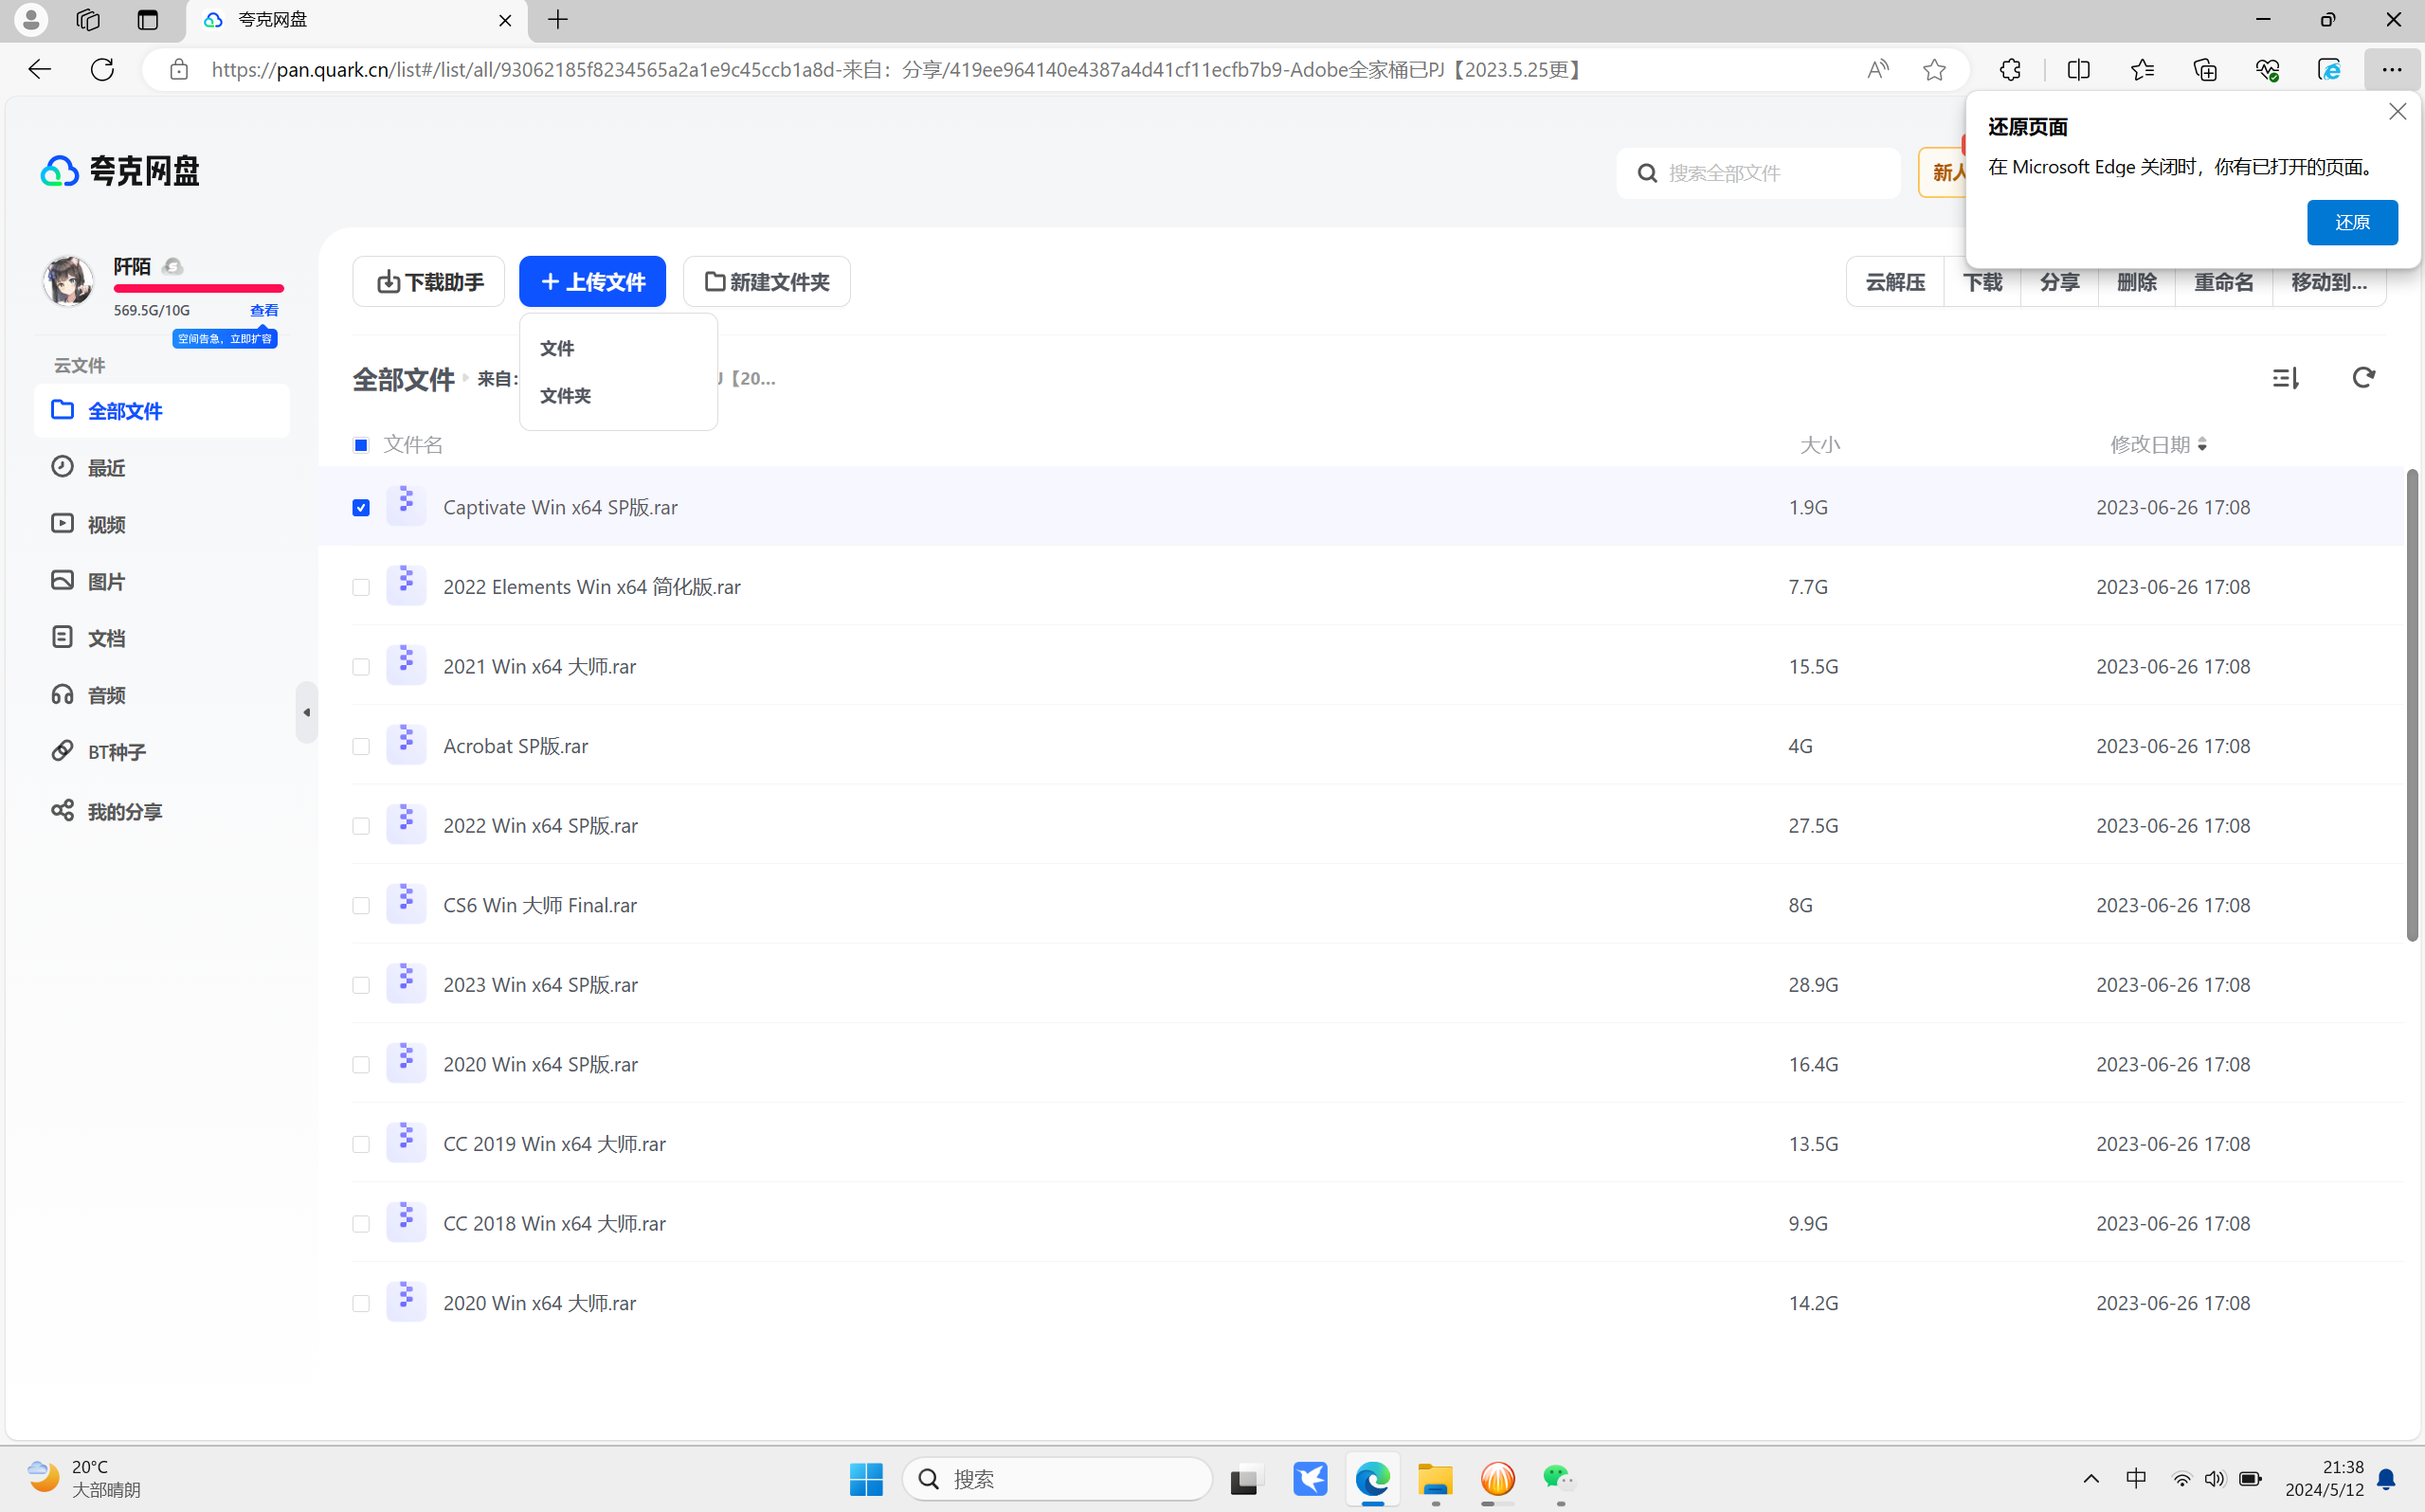The width and height of the screenshot is (2425, 1512).
Task: Open the BT种子 sidebar section
Action: coord(116,751)
